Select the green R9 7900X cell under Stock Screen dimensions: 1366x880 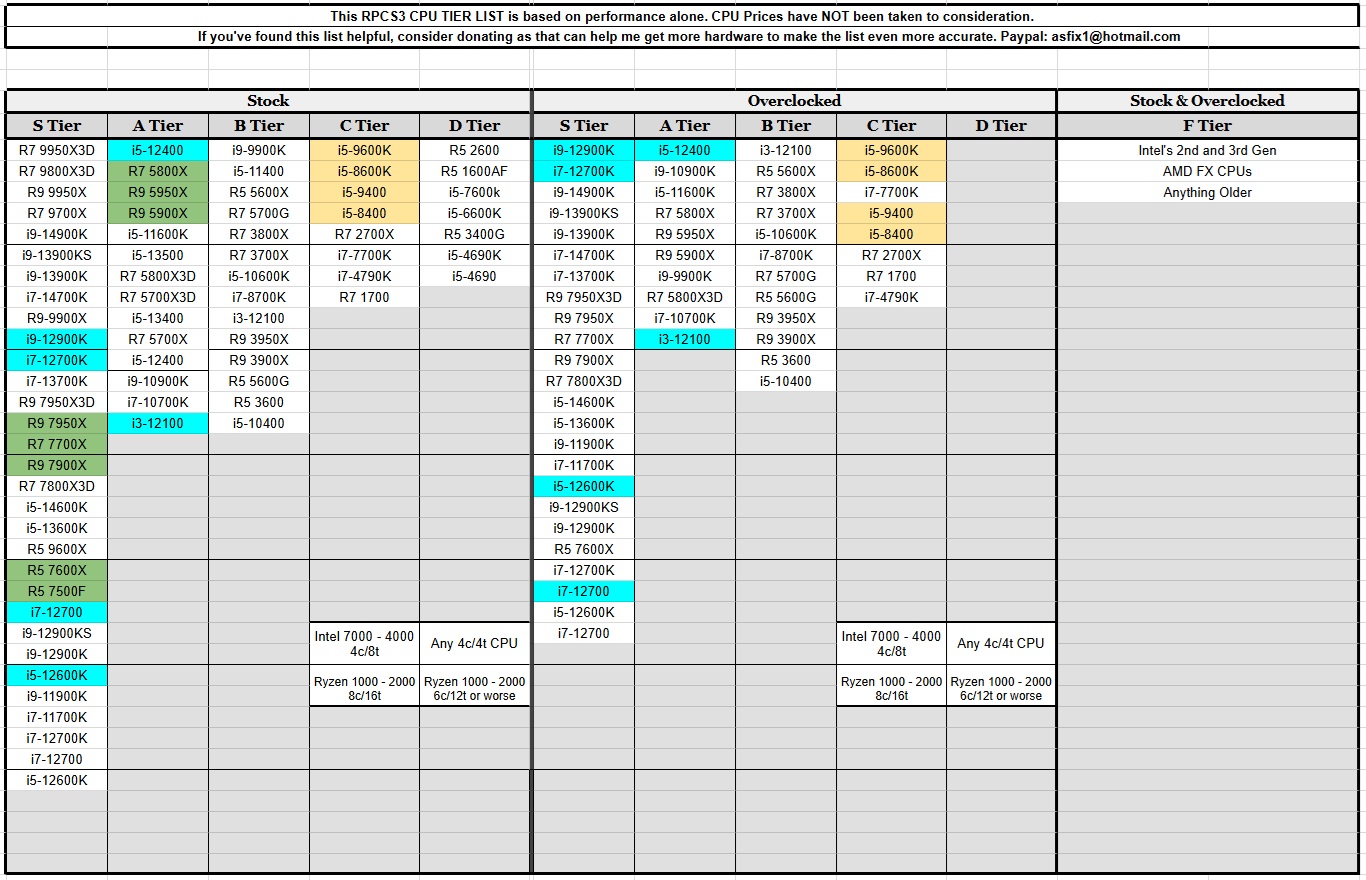[x=57, y=465]
